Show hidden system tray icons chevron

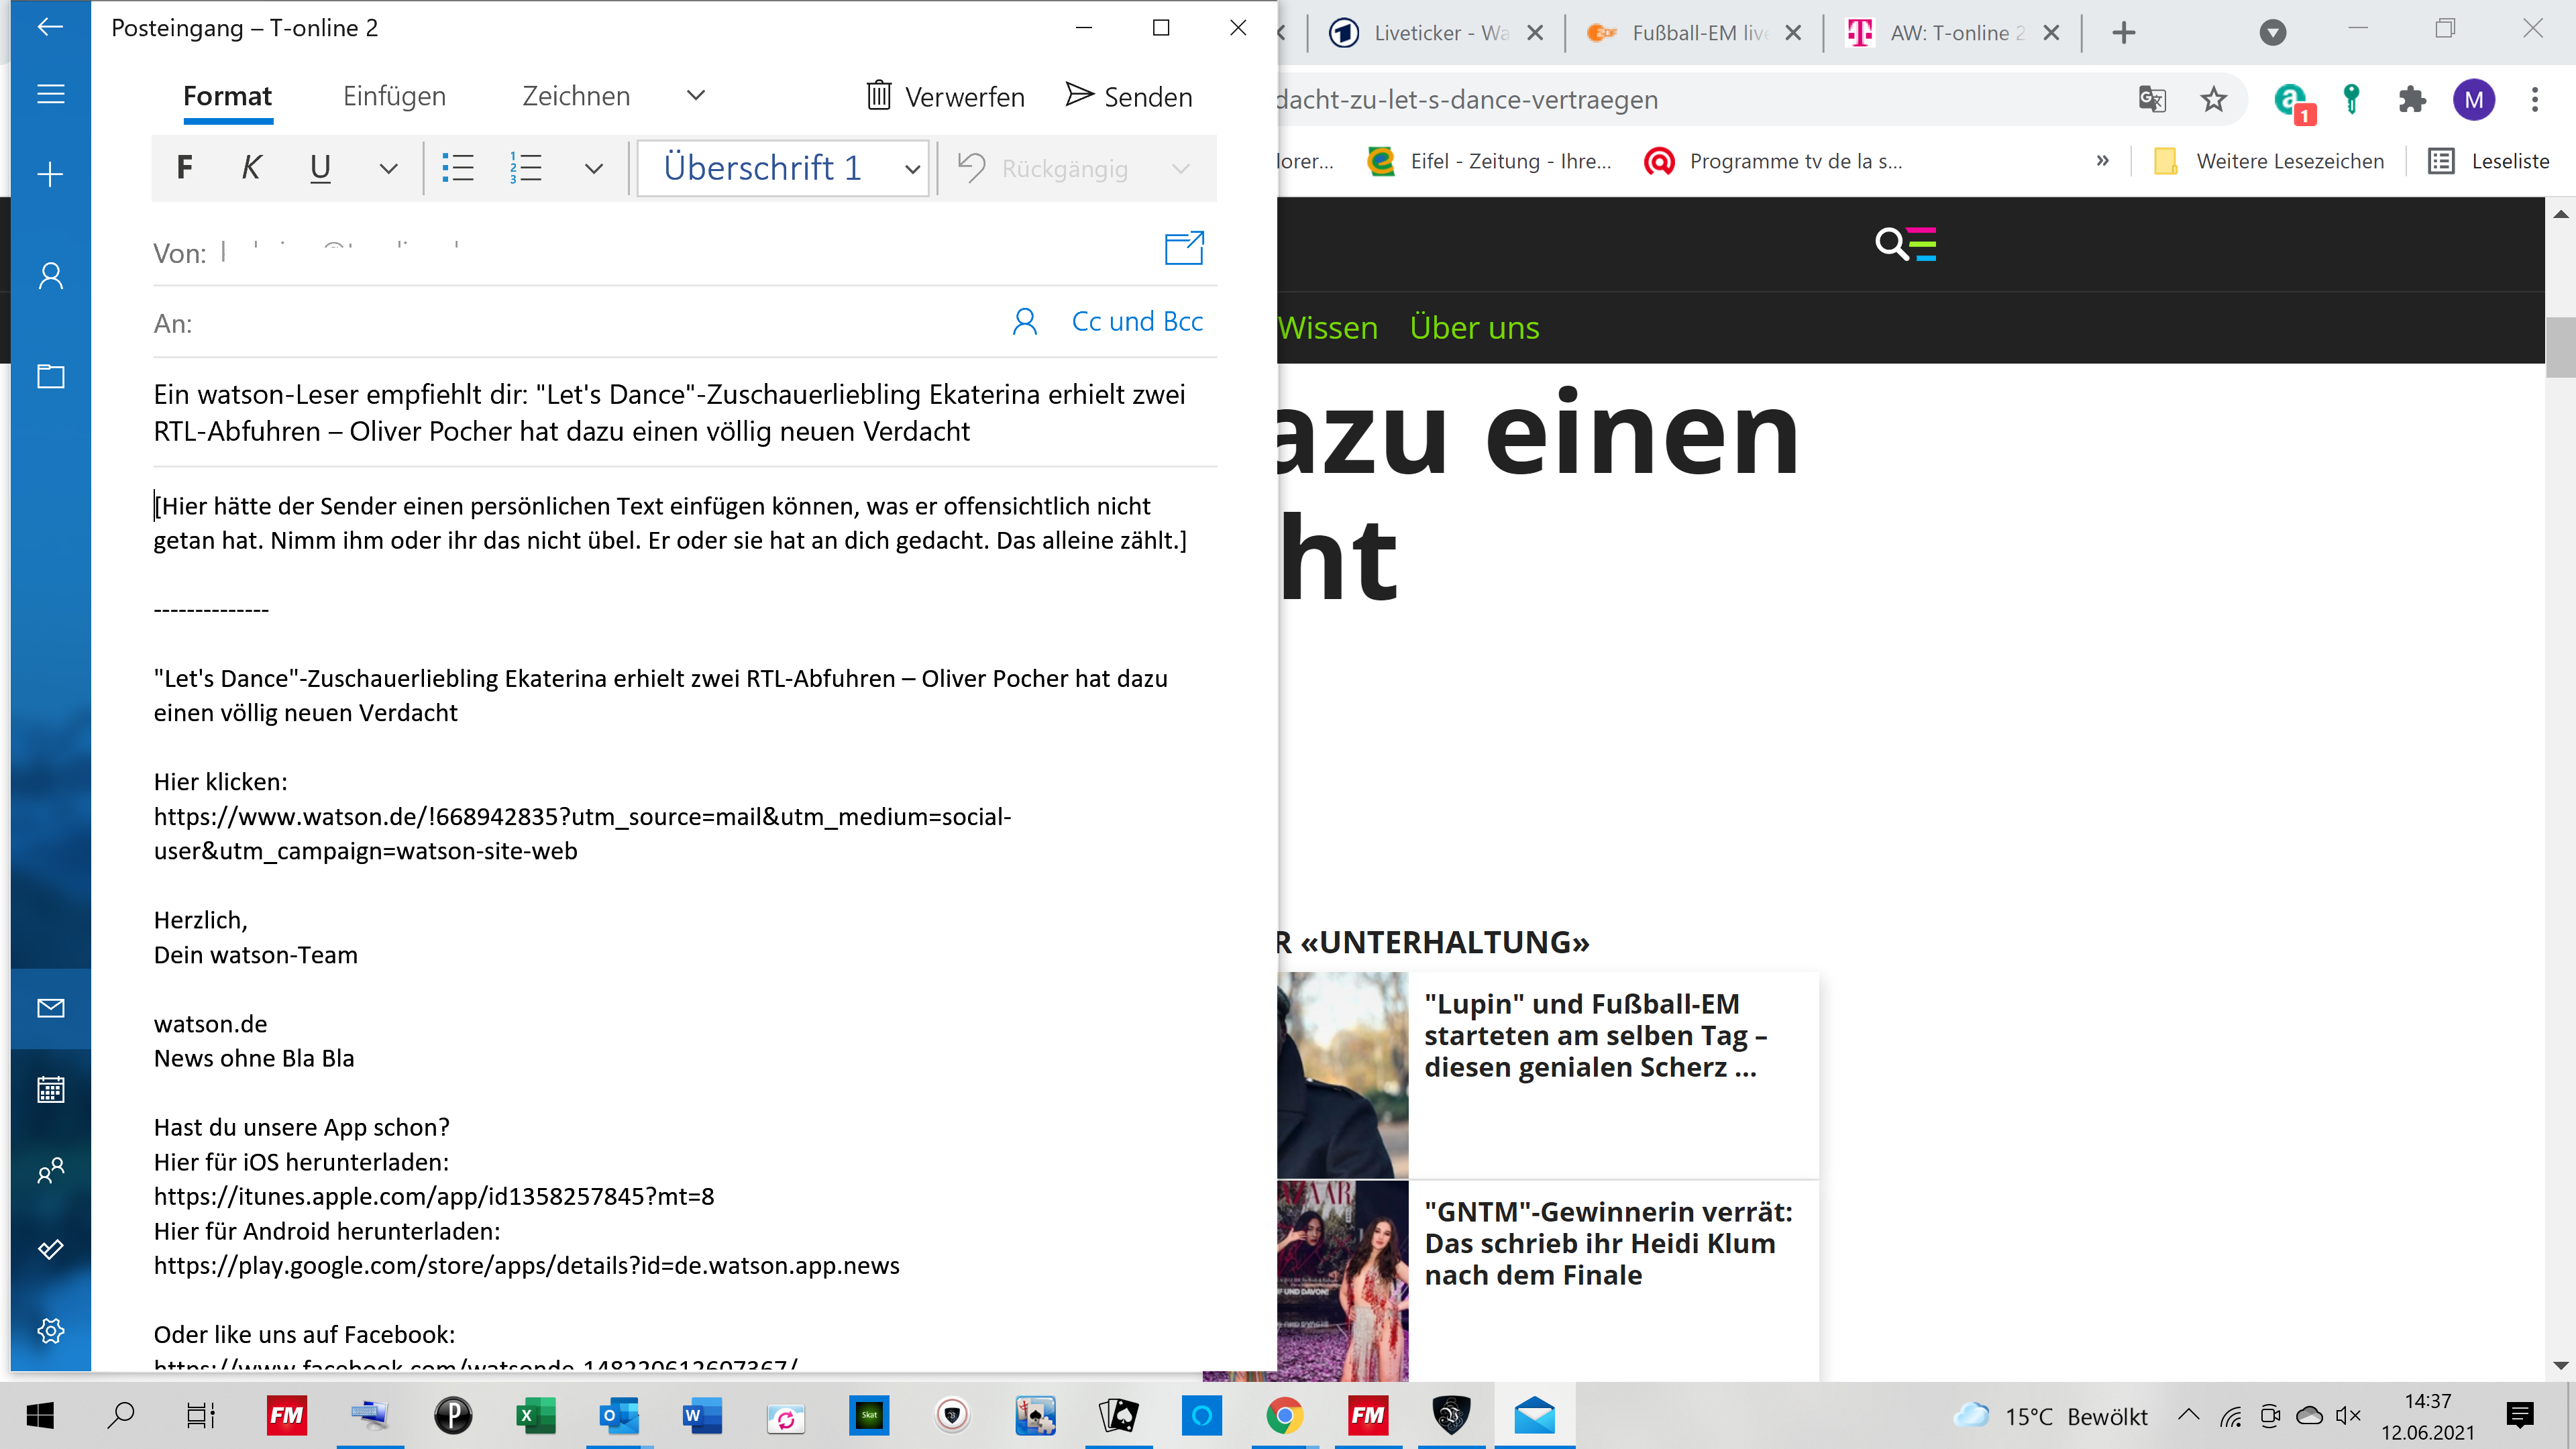(x=2188, y=1415)
